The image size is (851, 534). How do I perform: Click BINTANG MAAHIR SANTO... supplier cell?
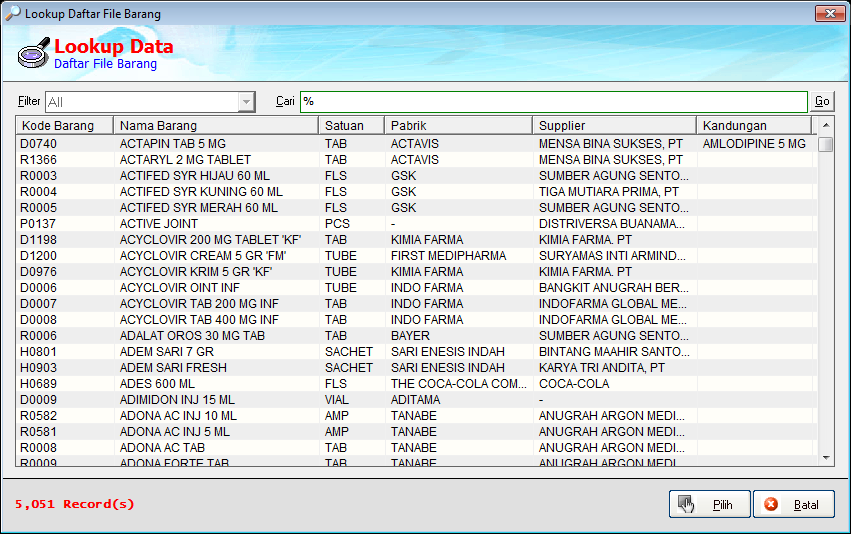[614, 352]
